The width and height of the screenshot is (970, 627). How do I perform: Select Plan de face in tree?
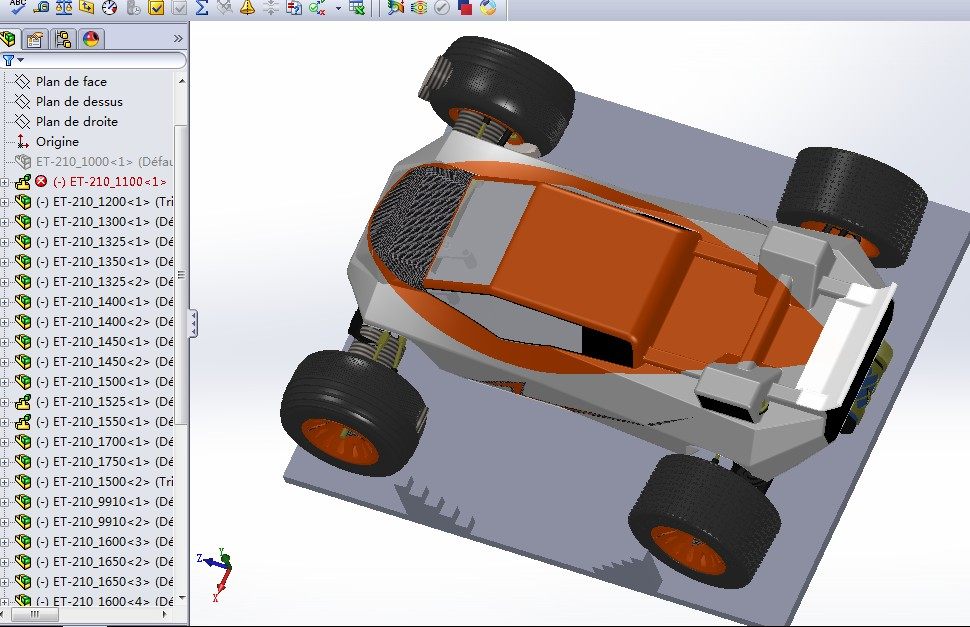(x=70, y=81)
